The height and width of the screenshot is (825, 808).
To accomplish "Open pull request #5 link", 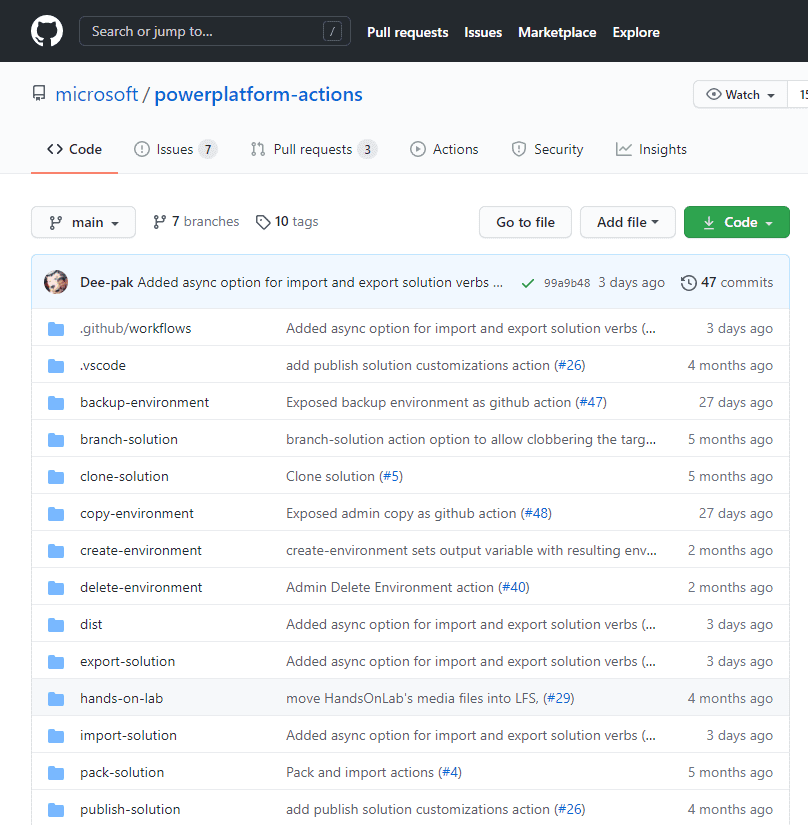I will 391,476.
